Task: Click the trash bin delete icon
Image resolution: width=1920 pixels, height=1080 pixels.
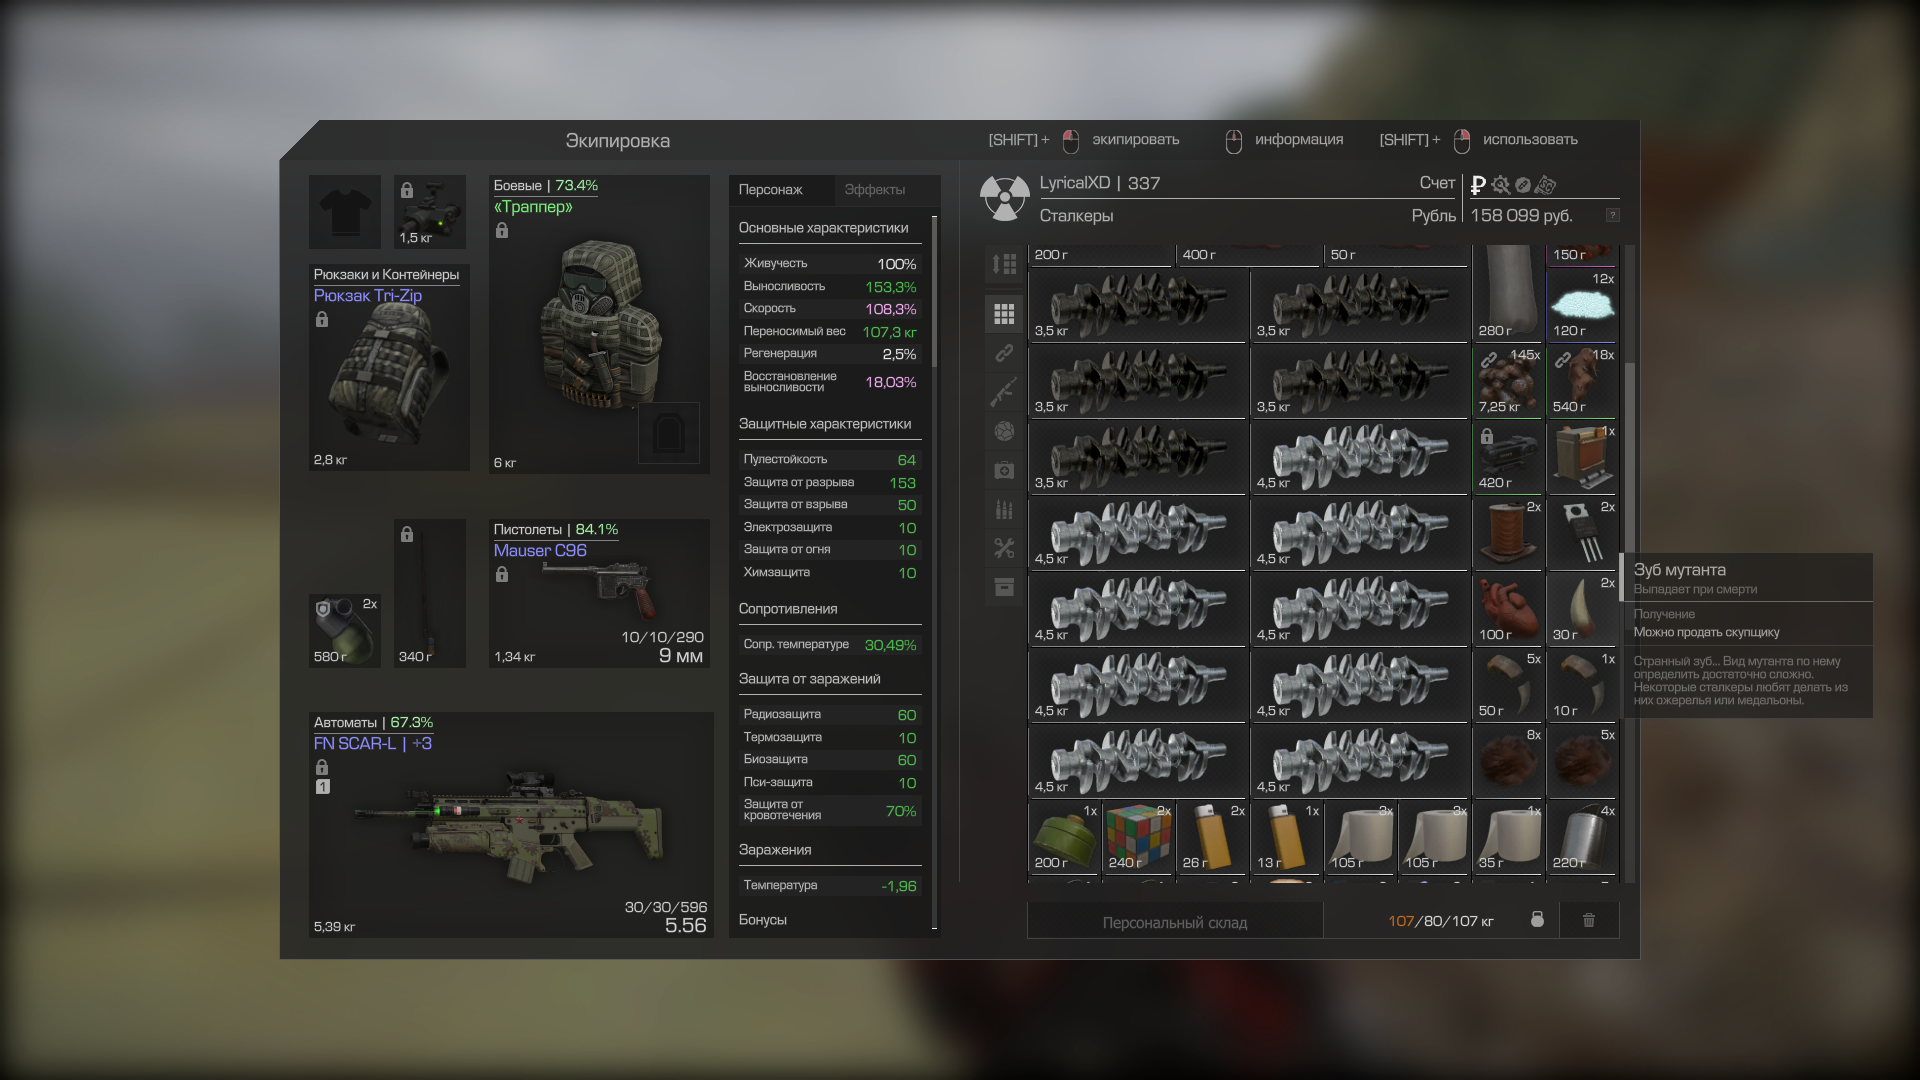Action: 1589,919
